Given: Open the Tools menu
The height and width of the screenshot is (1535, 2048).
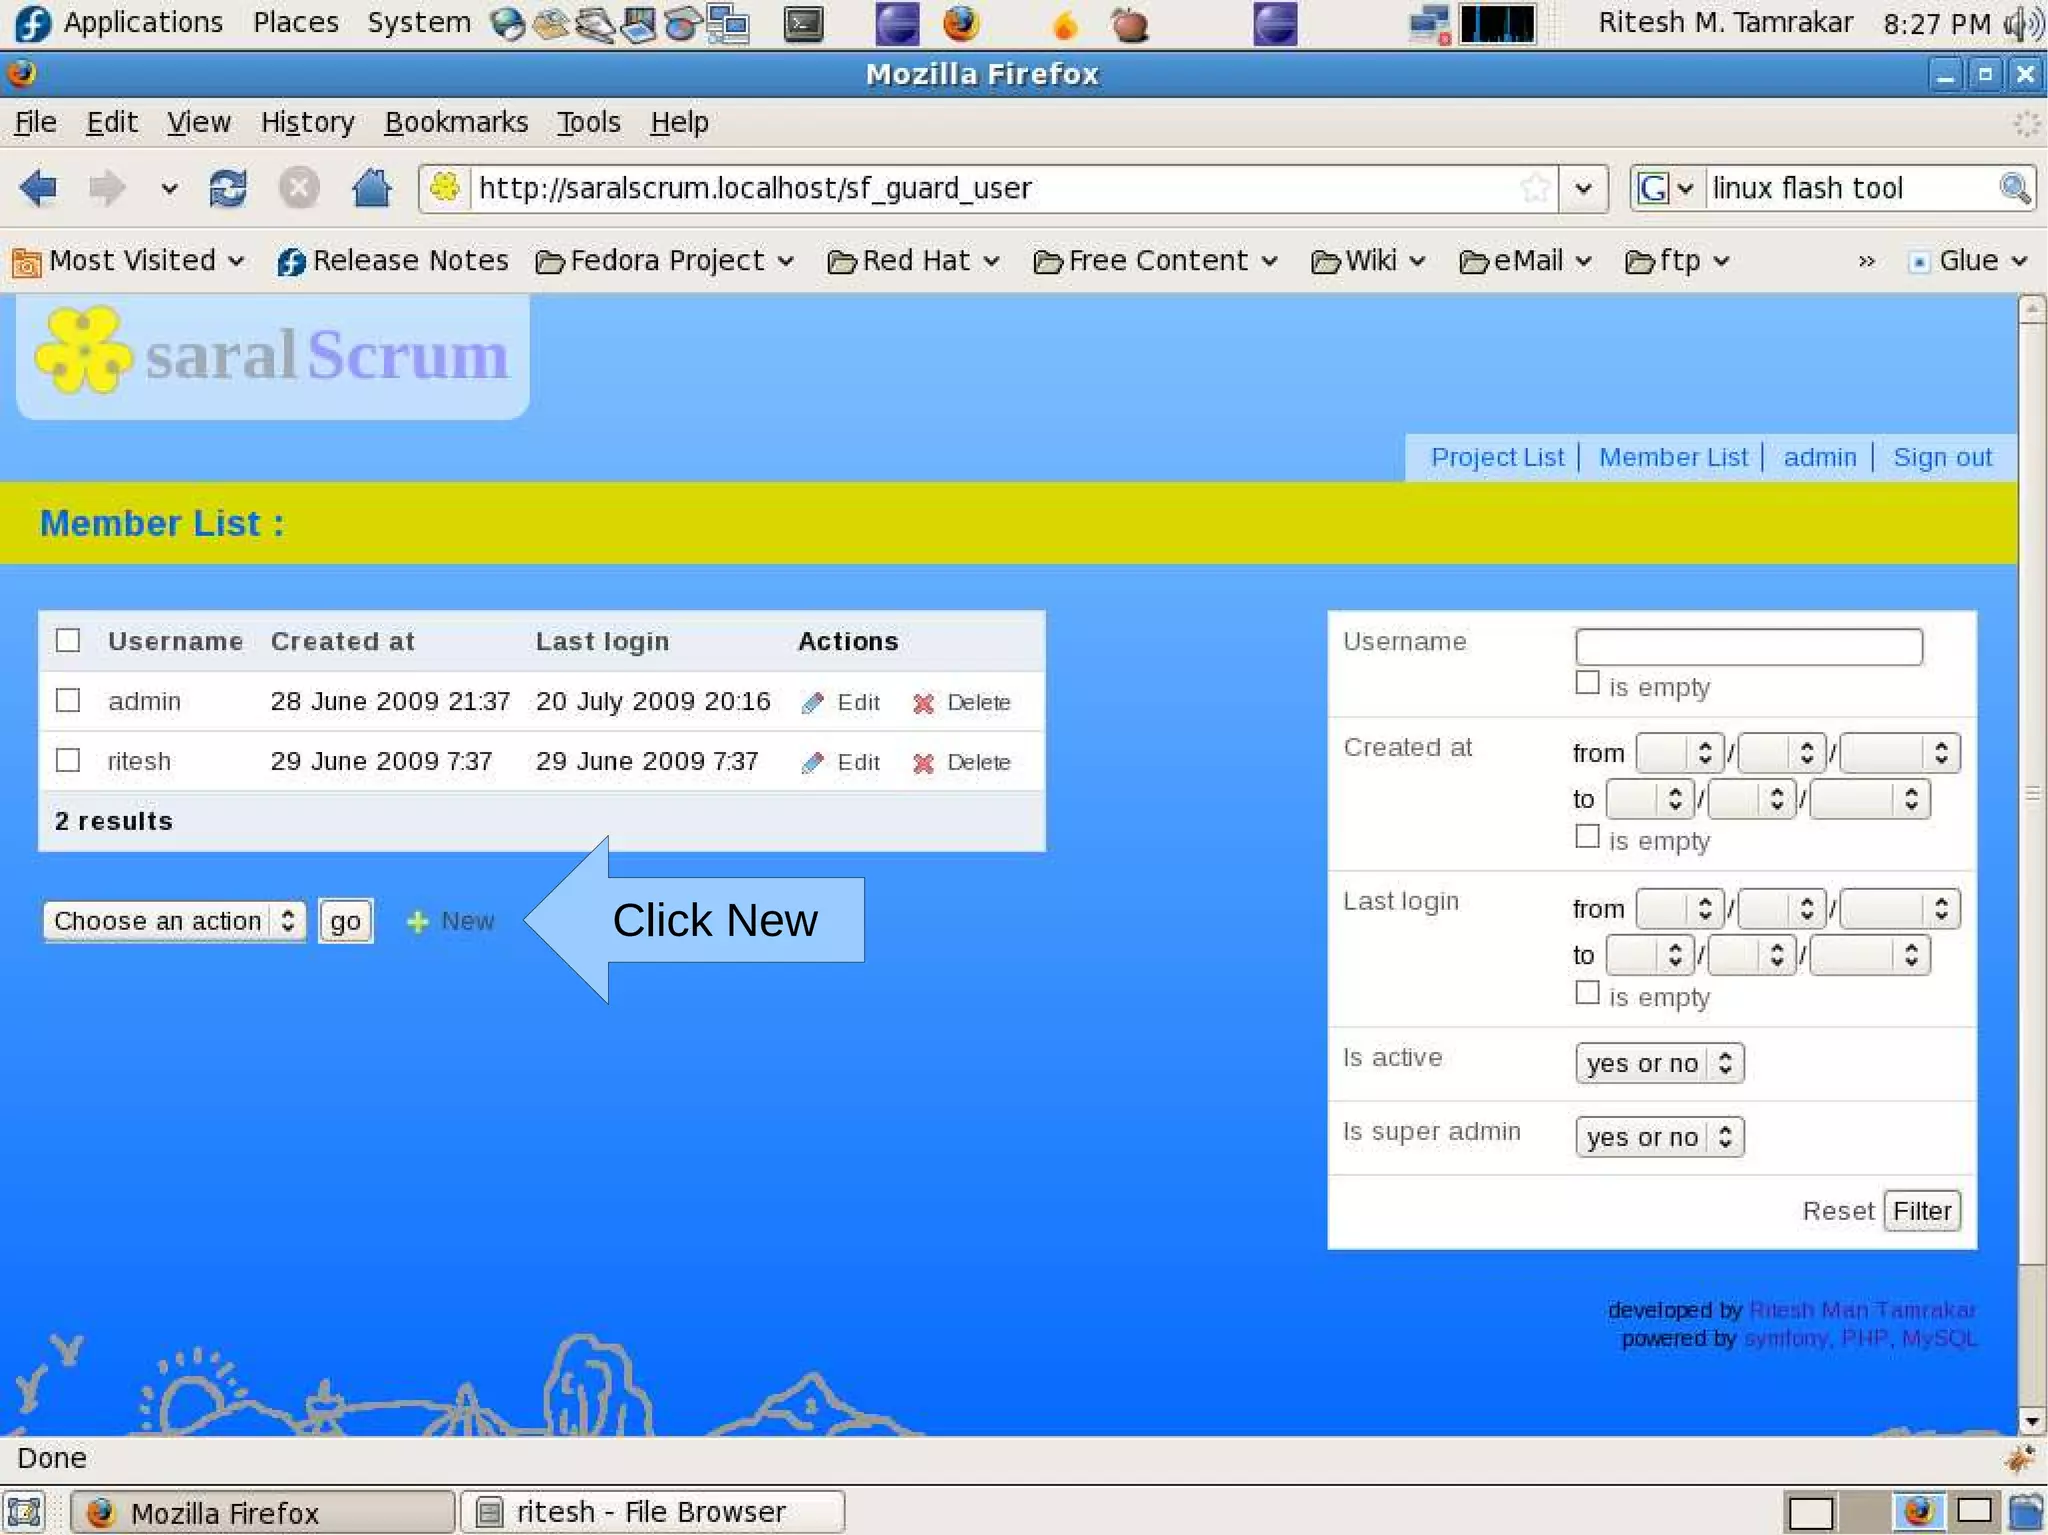Looking at the screenshot, I should pyautogui.click(x=589, y=122).
